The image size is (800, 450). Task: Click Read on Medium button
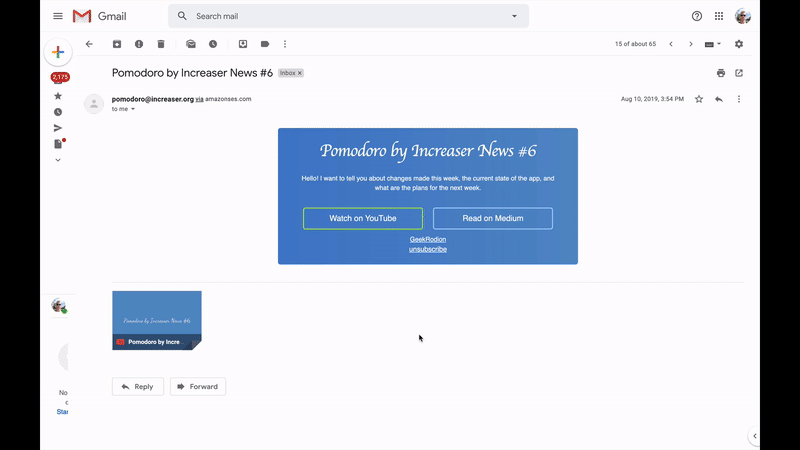(x=493, y=218)
